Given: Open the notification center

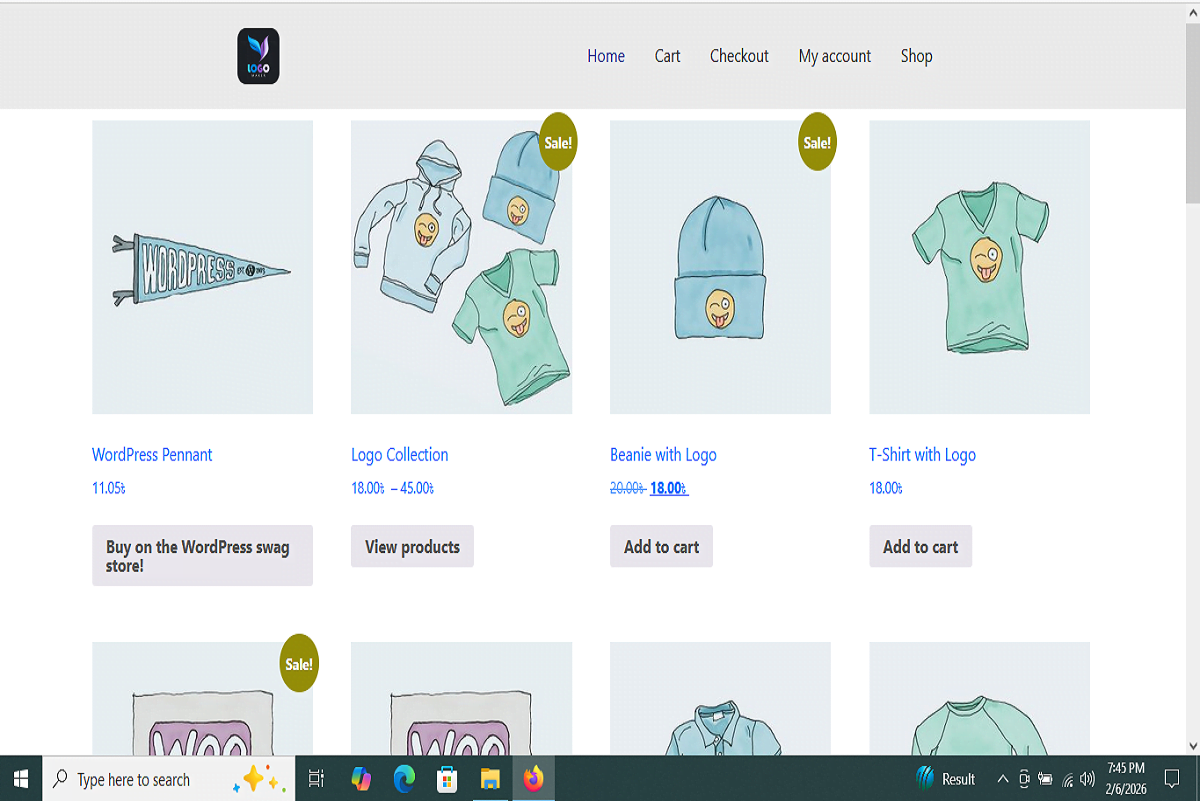Looking at the screenshot, I should [1171, 778].
